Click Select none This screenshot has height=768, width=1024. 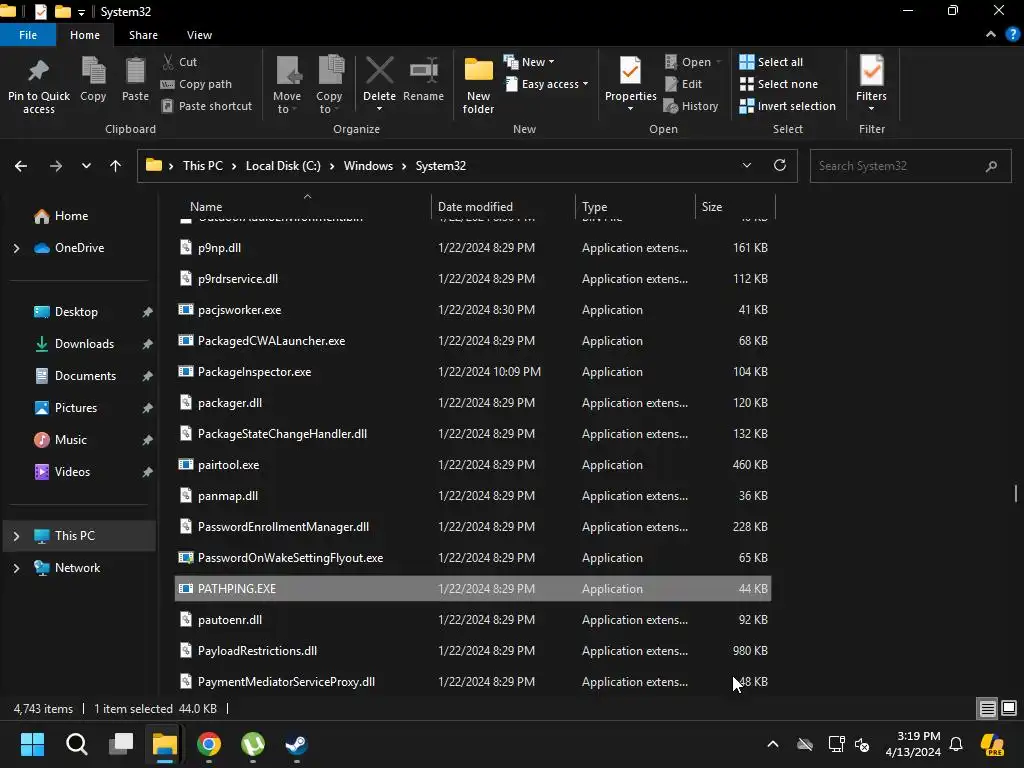[778, 84]
